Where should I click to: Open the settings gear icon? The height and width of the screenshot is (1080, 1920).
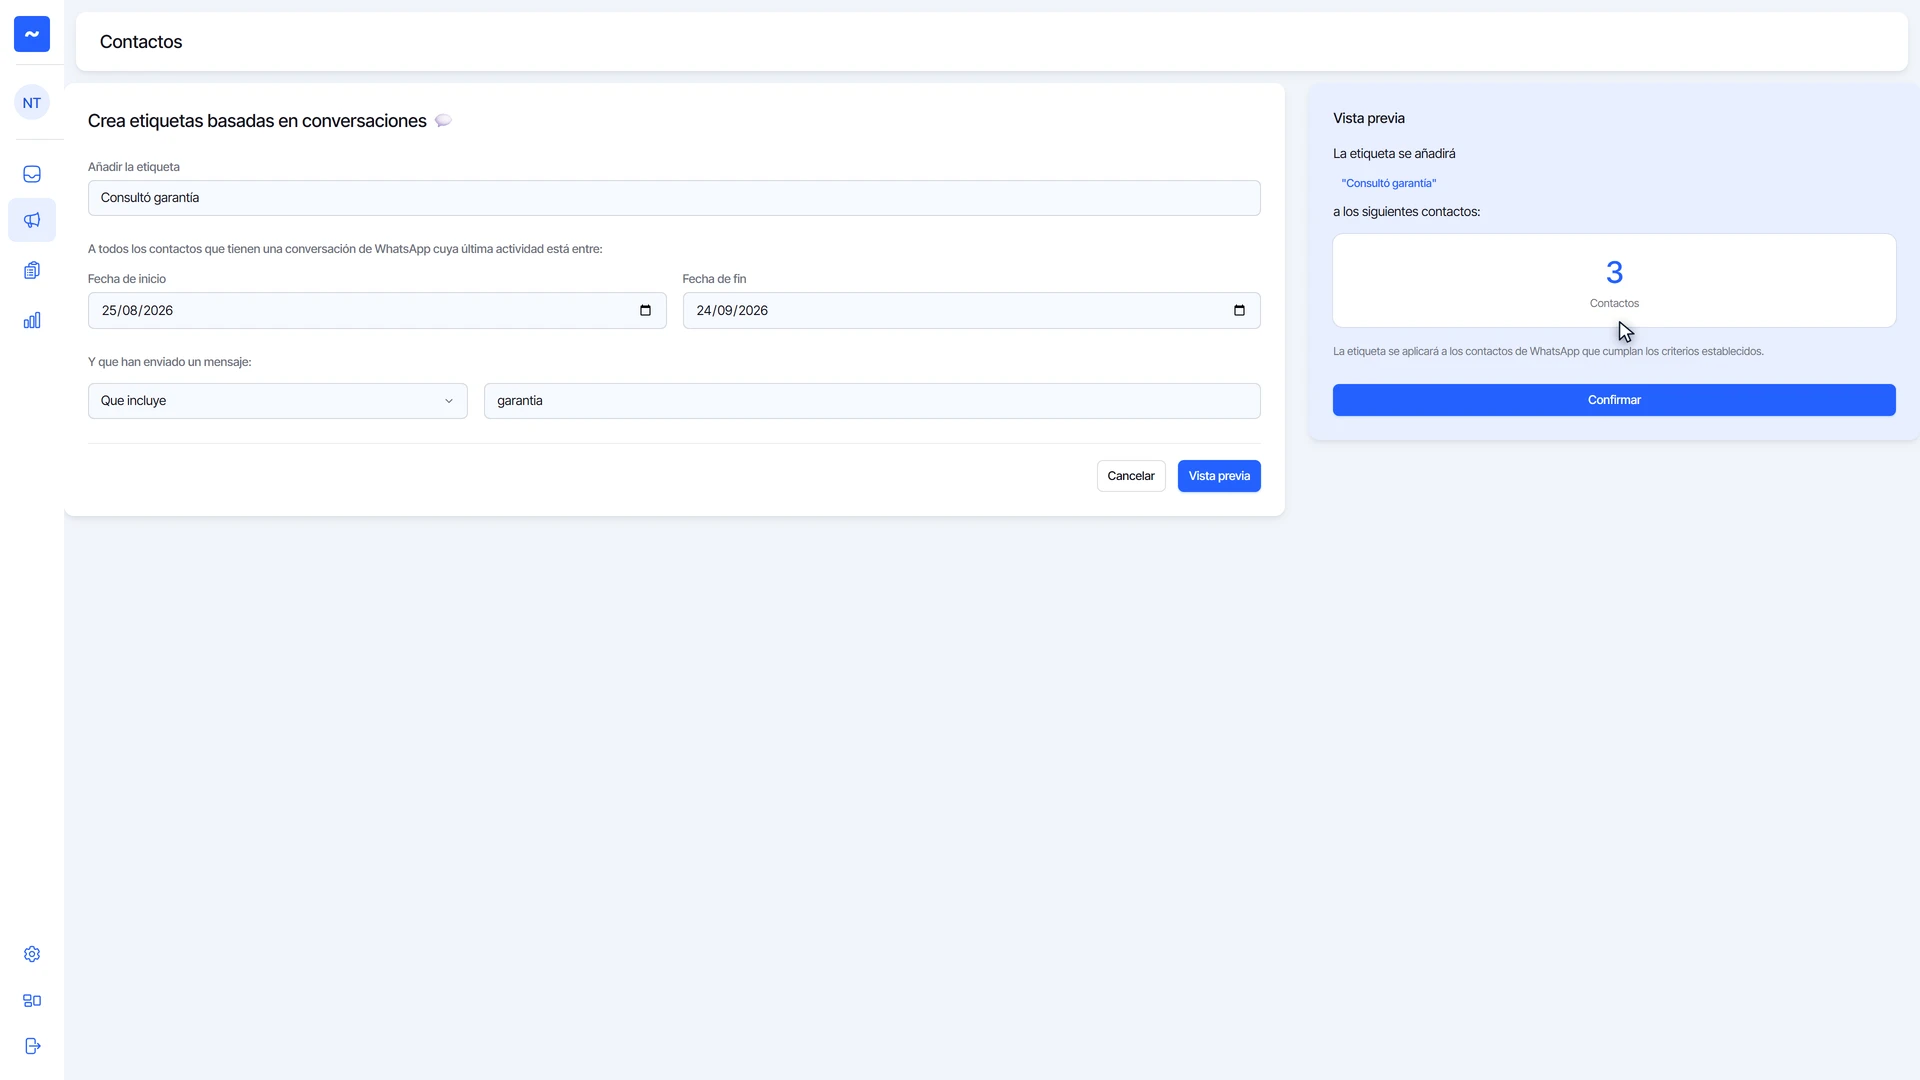coord(32,954)
